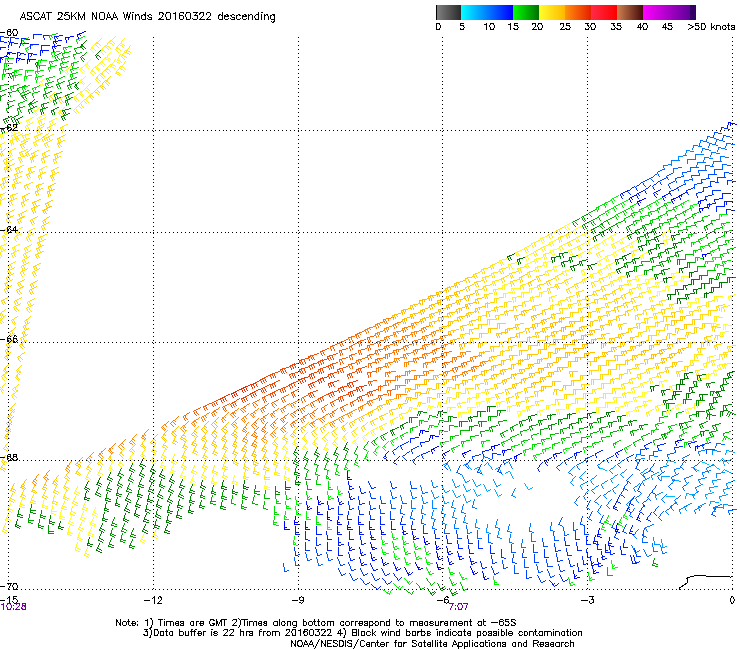Click the orange 25-30 knots legend swatch
The height and width of the screenshot is (650, 740).
(578, 12)
